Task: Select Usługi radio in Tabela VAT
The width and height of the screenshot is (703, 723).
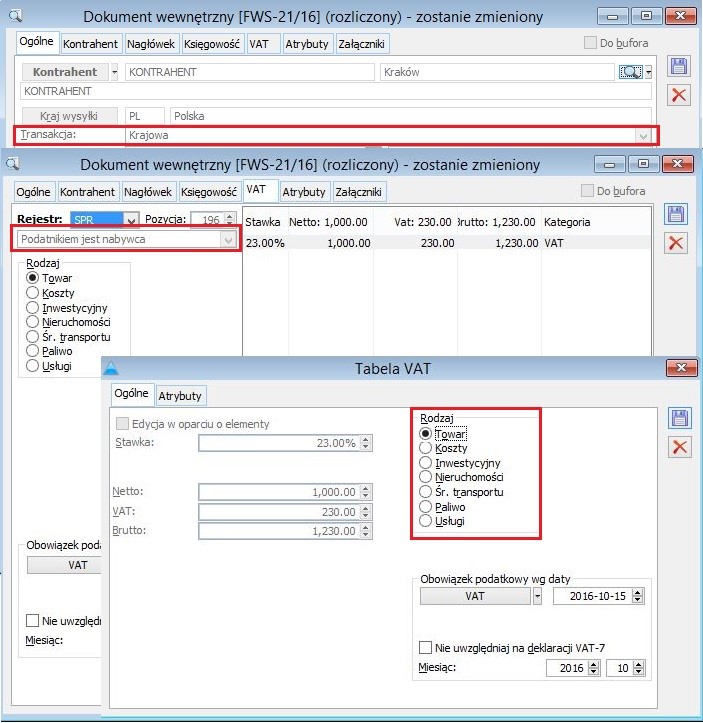Action: [425, 521]
